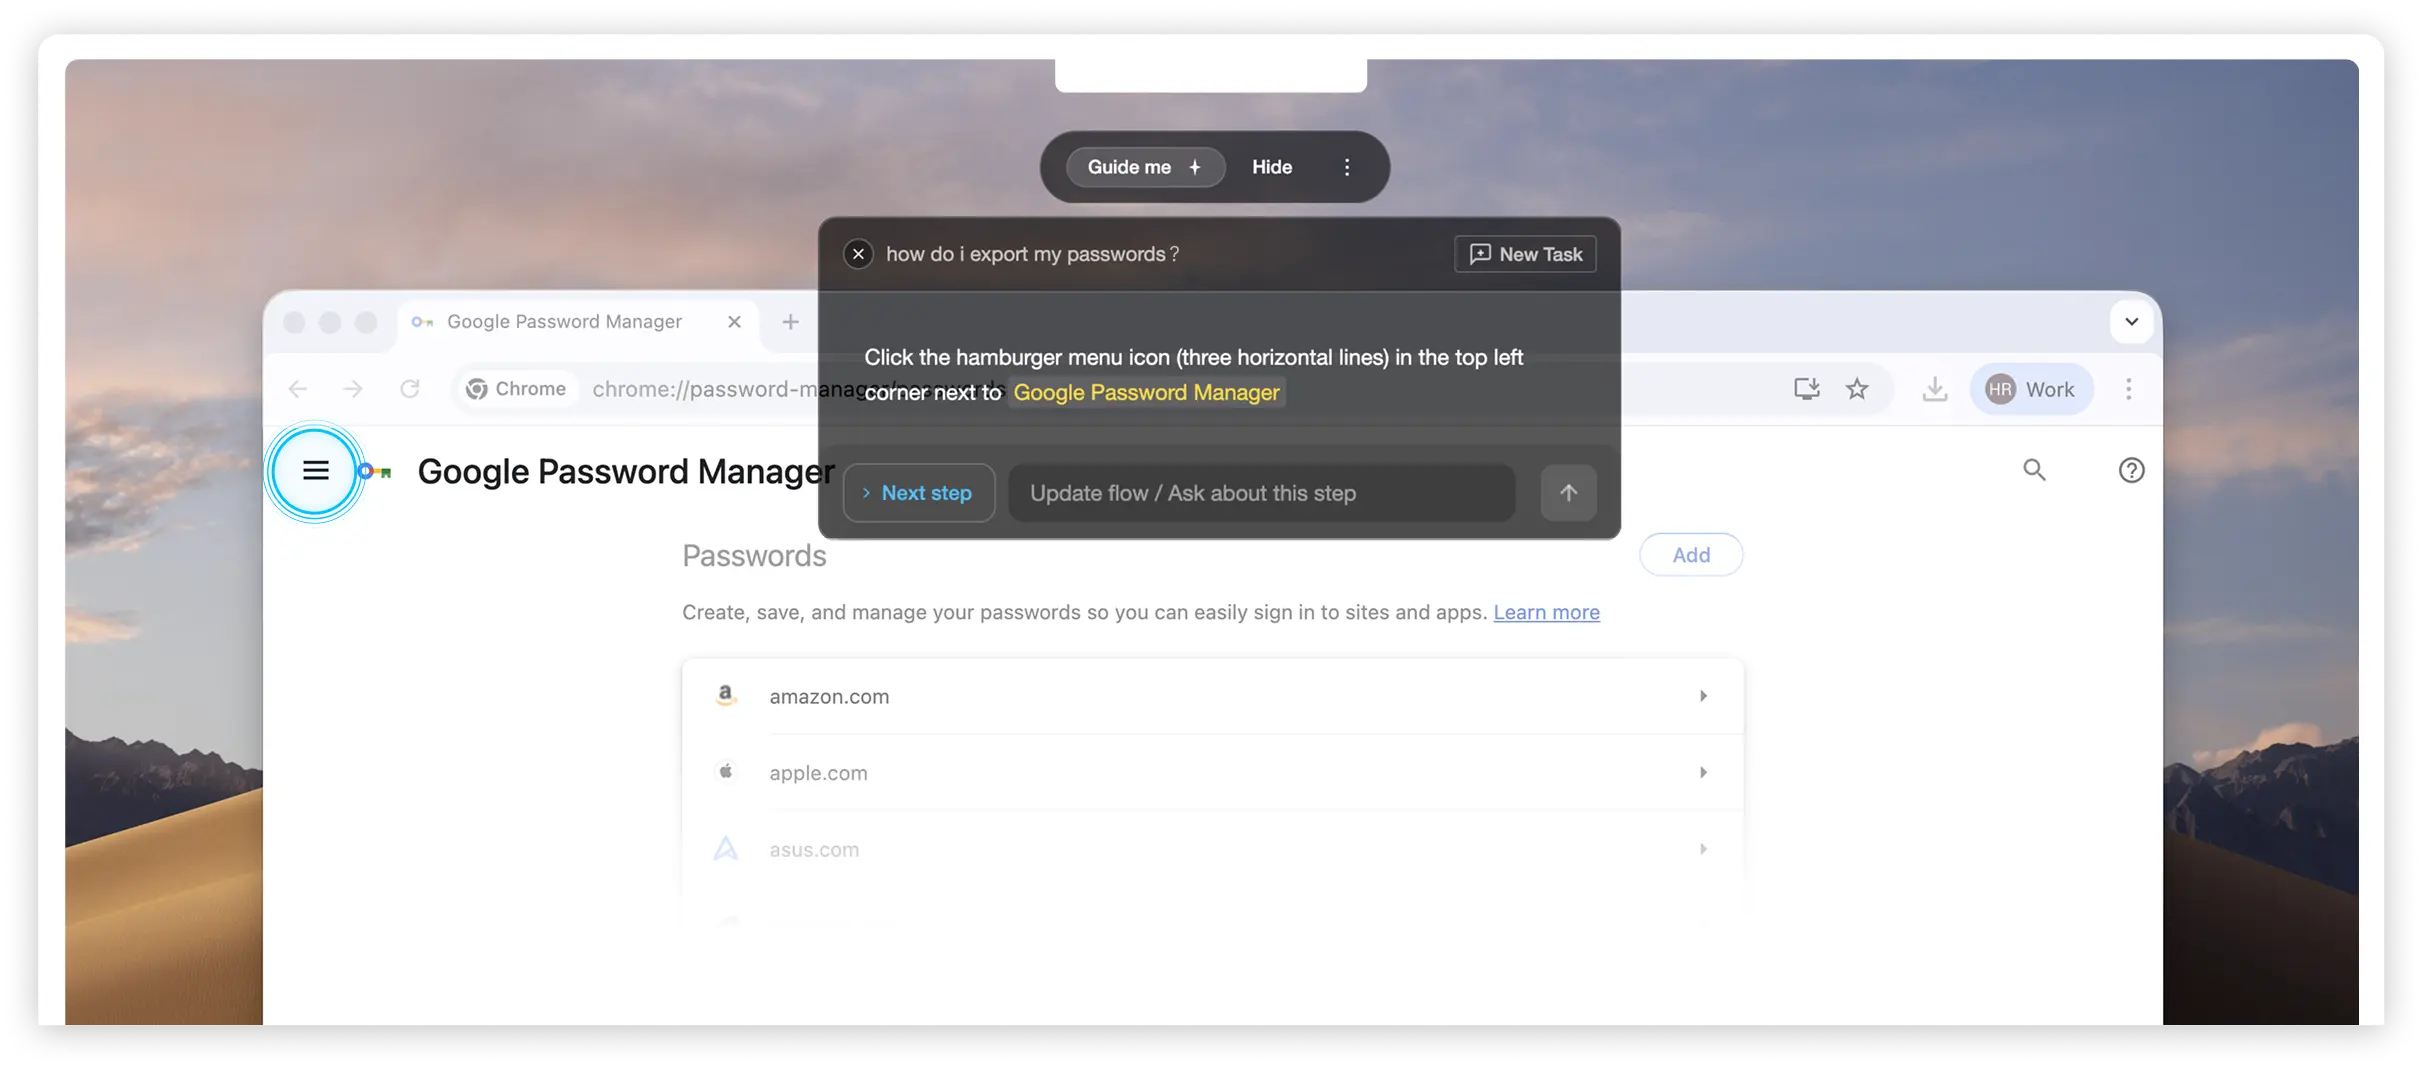Open the chevron dropdown at top right of browser
The width and height of the screenshot is (2423, 1068).
point(2131,321)
